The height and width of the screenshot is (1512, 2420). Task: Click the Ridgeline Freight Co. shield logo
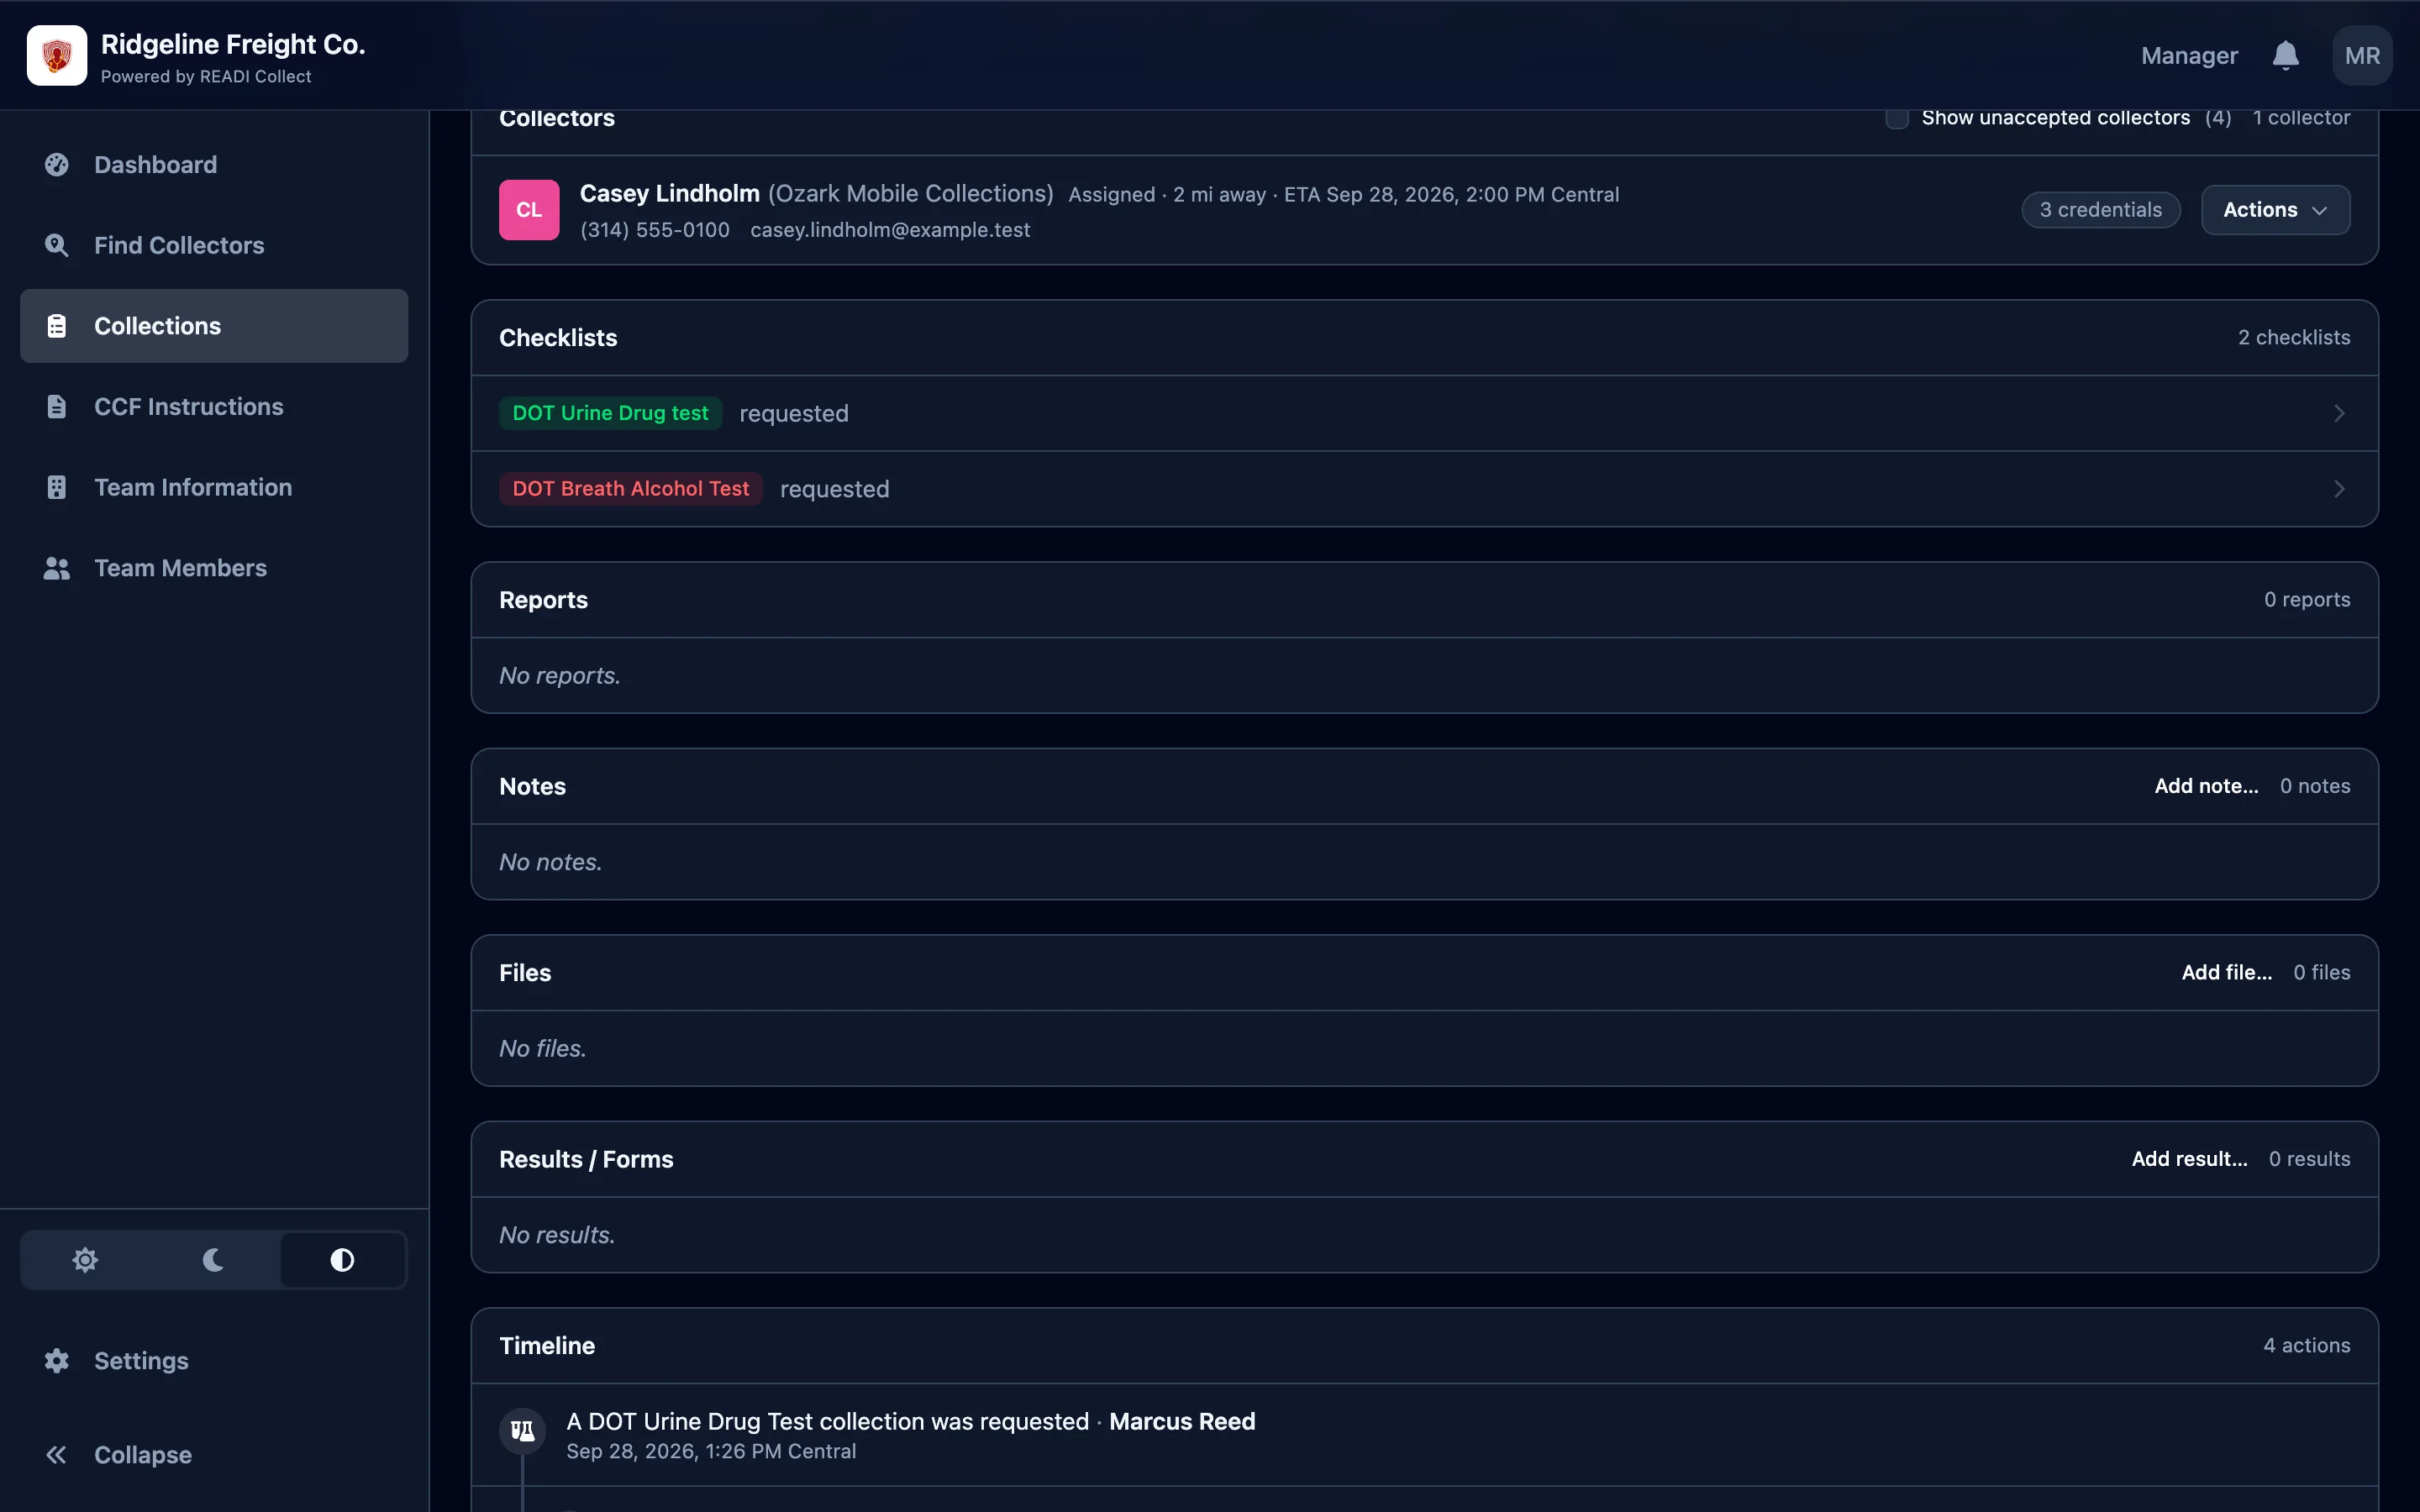[x=57, y=55]
